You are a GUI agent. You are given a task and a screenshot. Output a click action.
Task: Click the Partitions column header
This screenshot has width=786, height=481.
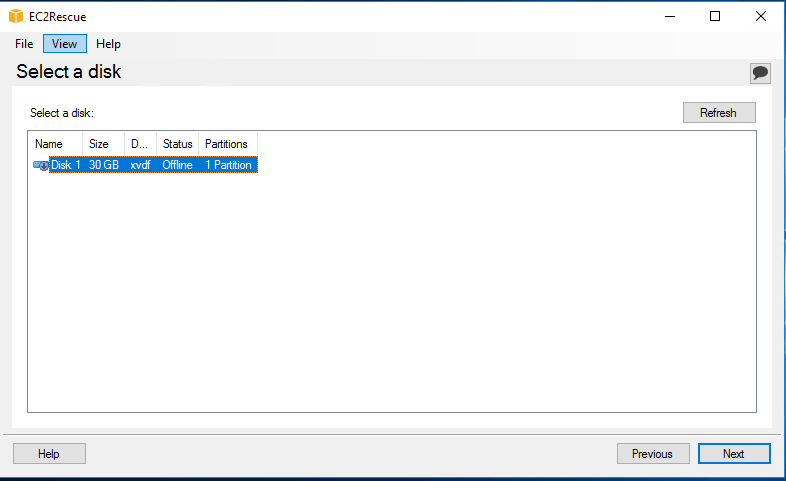click(228, 144)
